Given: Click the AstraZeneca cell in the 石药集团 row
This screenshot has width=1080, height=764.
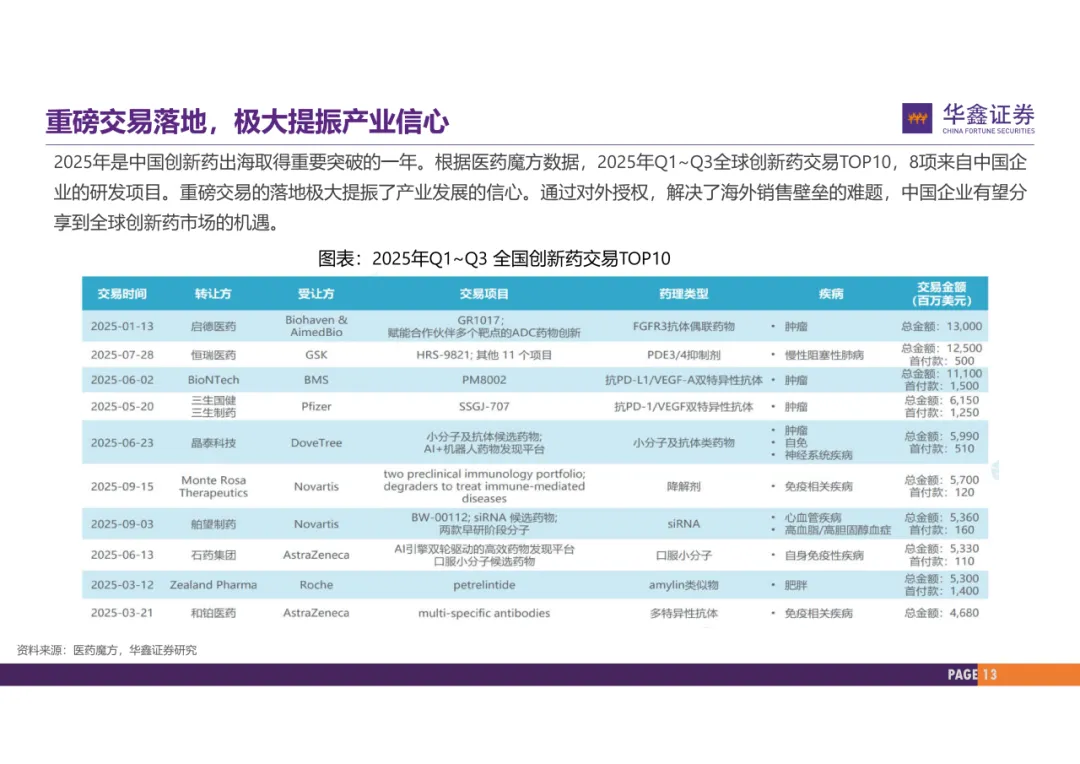Looking at the screenshot, I should tap(316, 555).
